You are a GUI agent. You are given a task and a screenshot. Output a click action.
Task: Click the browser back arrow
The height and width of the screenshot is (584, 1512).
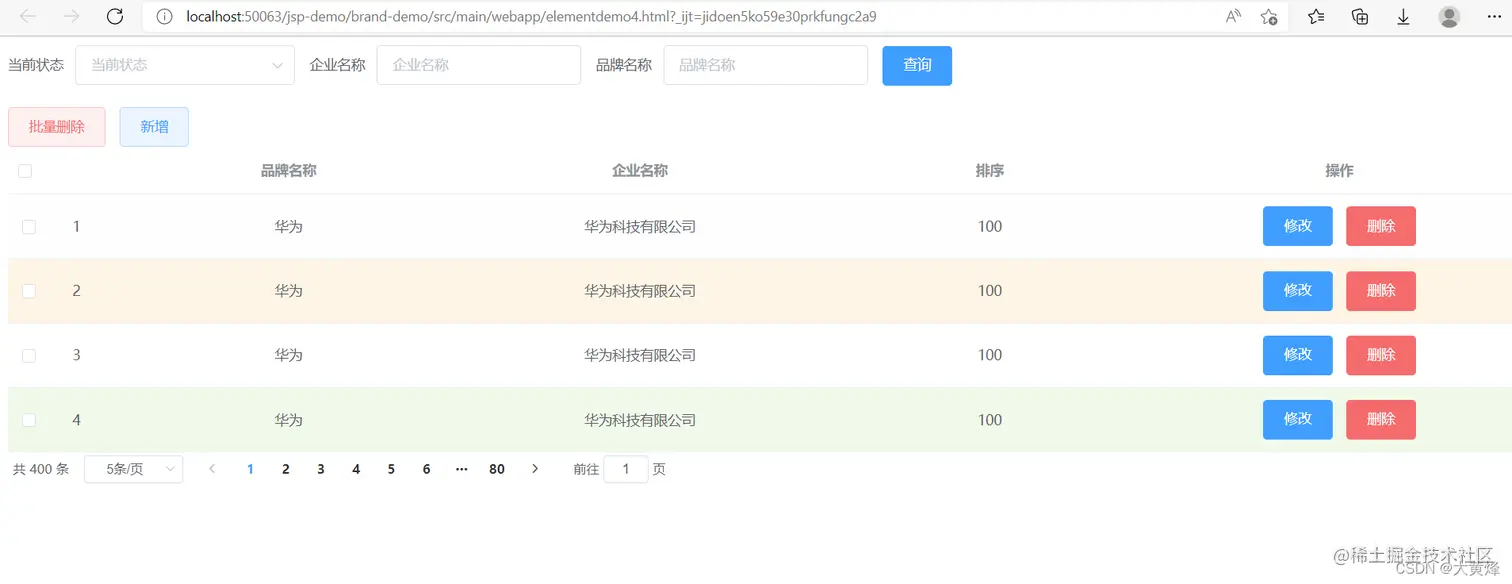(27, 17)
